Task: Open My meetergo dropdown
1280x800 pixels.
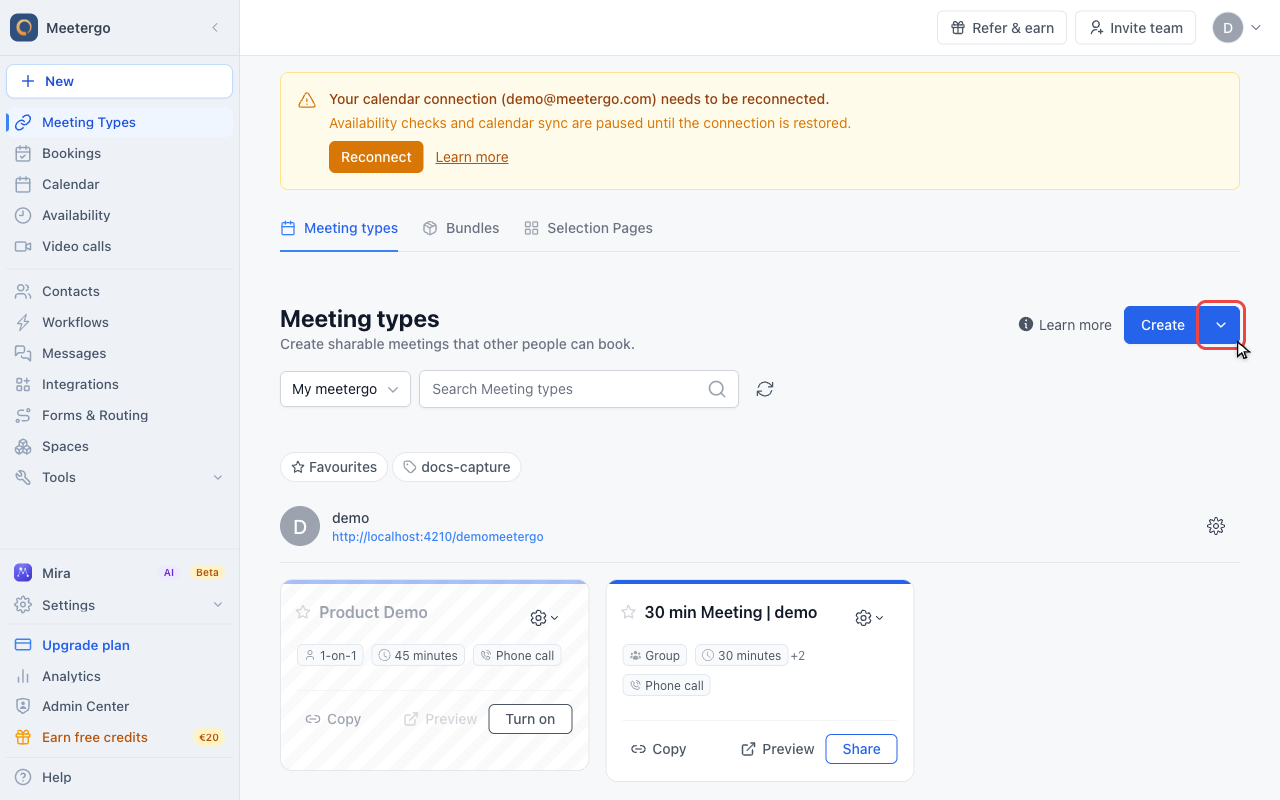Action: [345, 389]
